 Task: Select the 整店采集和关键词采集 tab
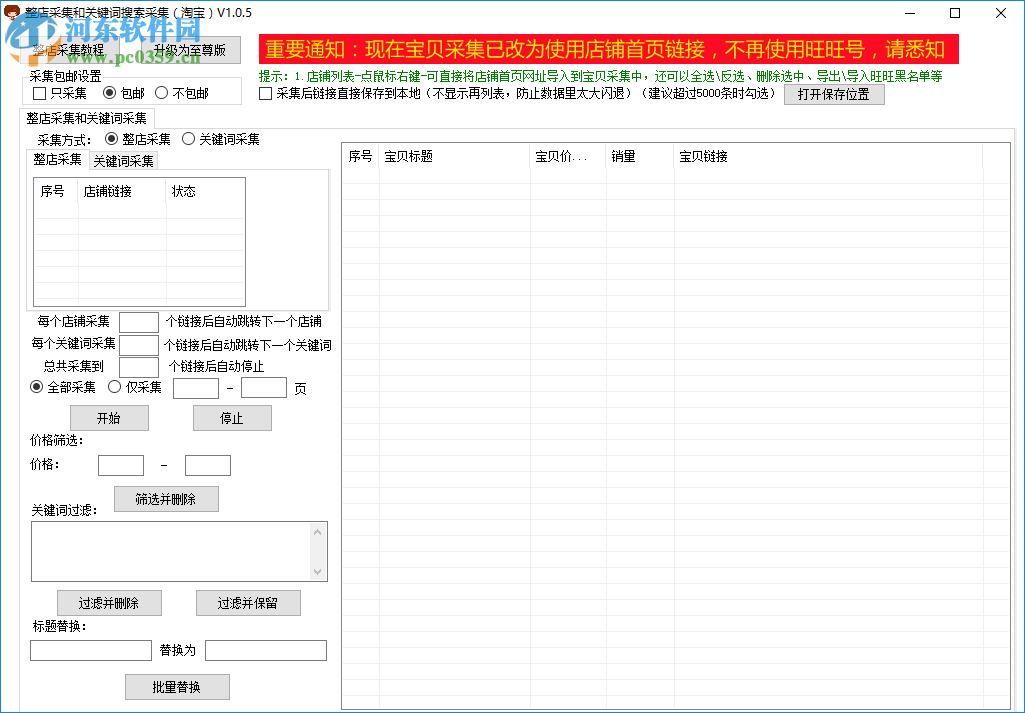click(84, 117)
